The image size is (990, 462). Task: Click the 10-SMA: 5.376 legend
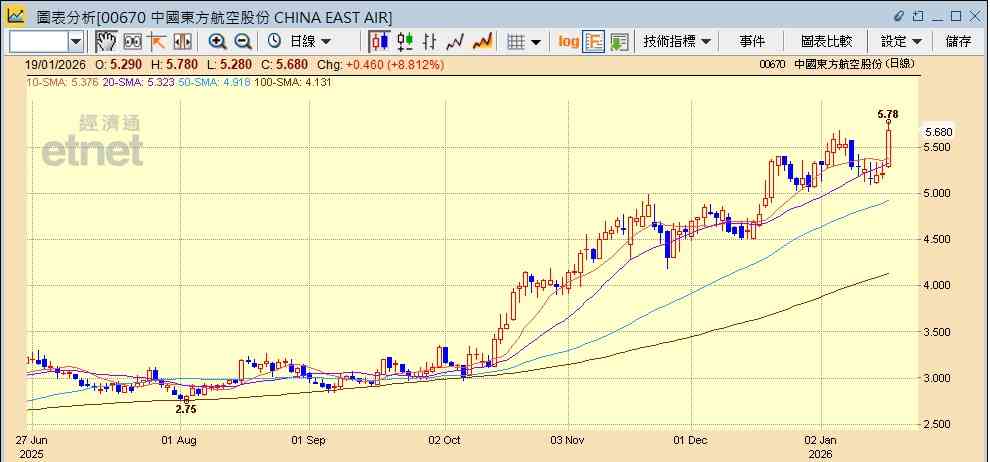(x=62, y=82)
